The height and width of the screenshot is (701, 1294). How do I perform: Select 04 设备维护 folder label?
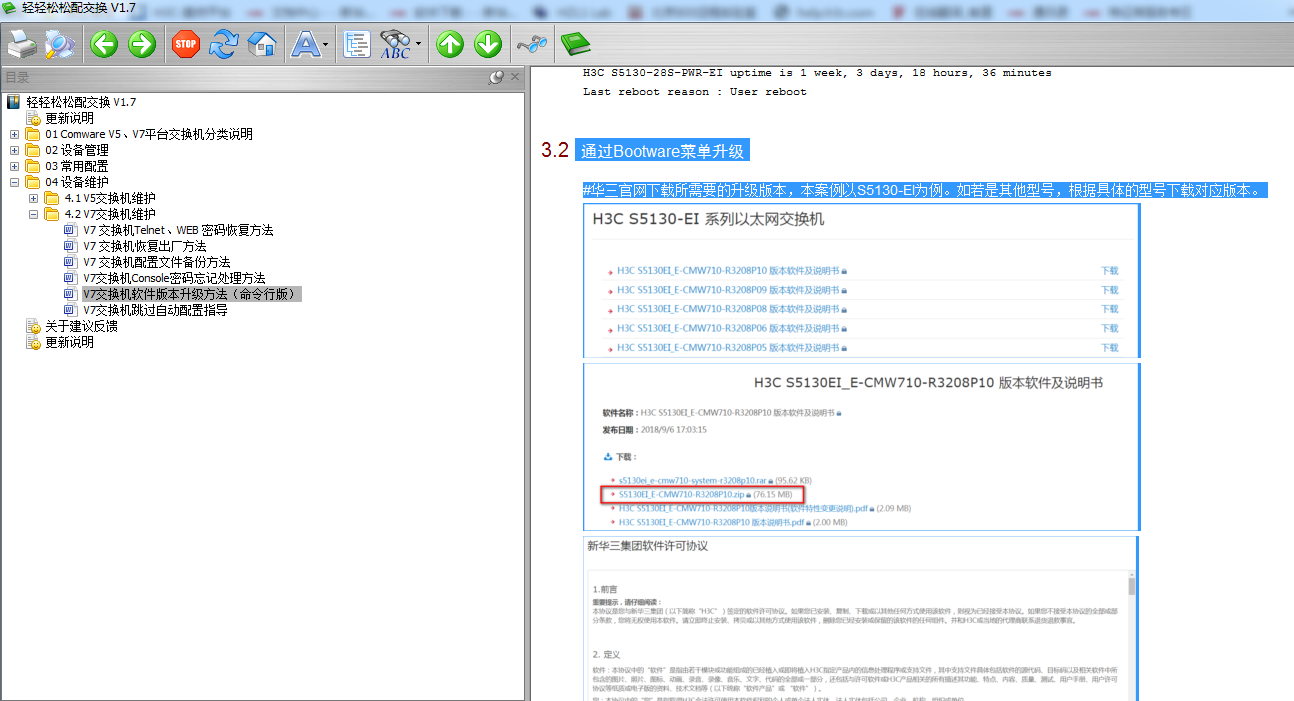coord(77,182)
